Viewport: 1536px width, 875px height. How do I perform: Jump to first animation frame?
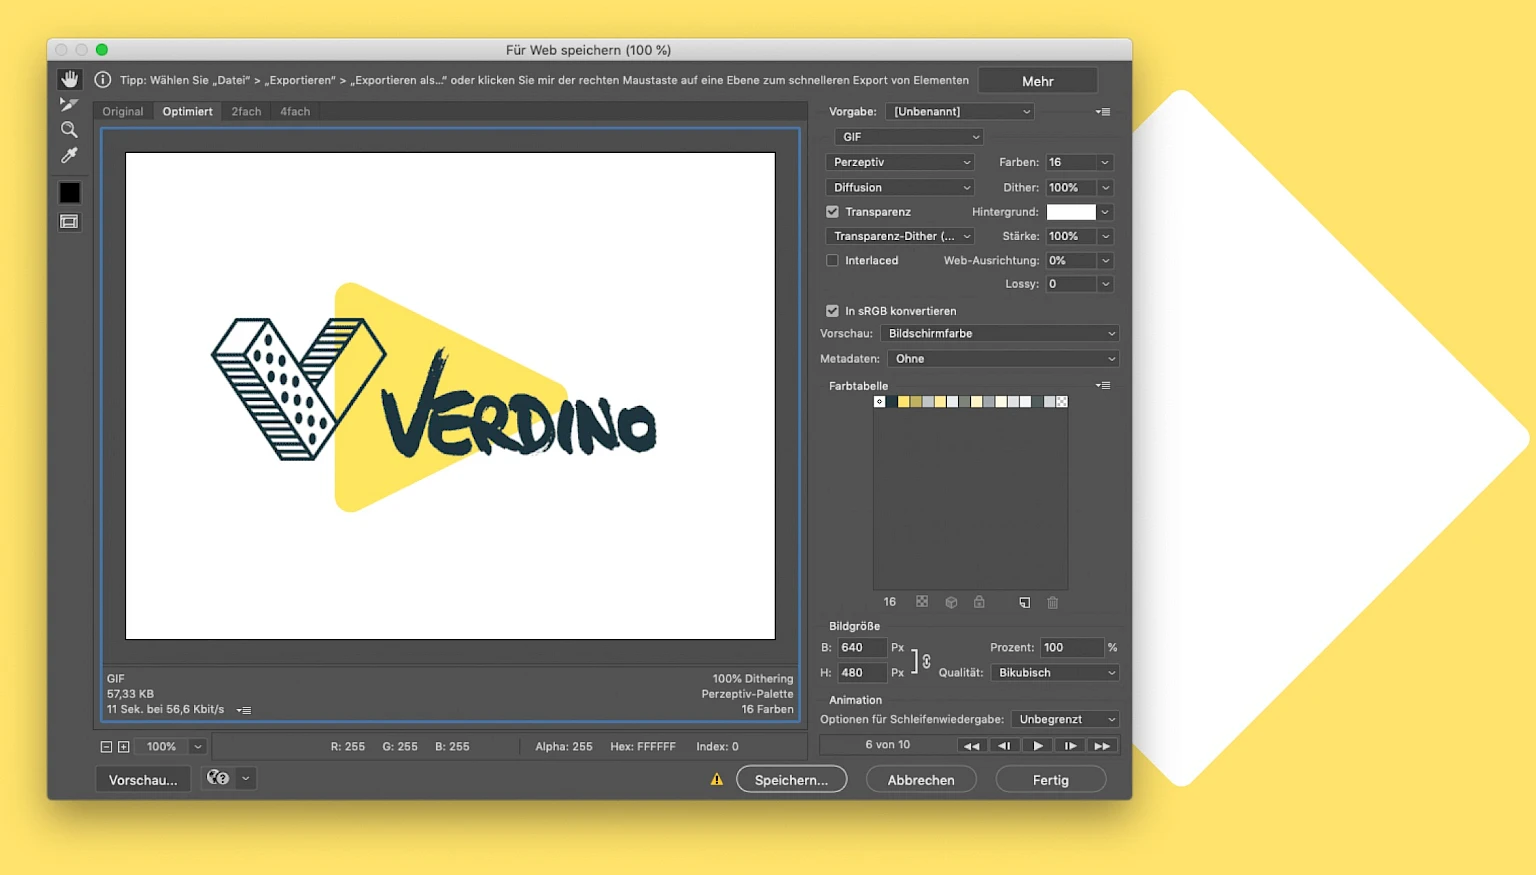click(x=971, y=746)
